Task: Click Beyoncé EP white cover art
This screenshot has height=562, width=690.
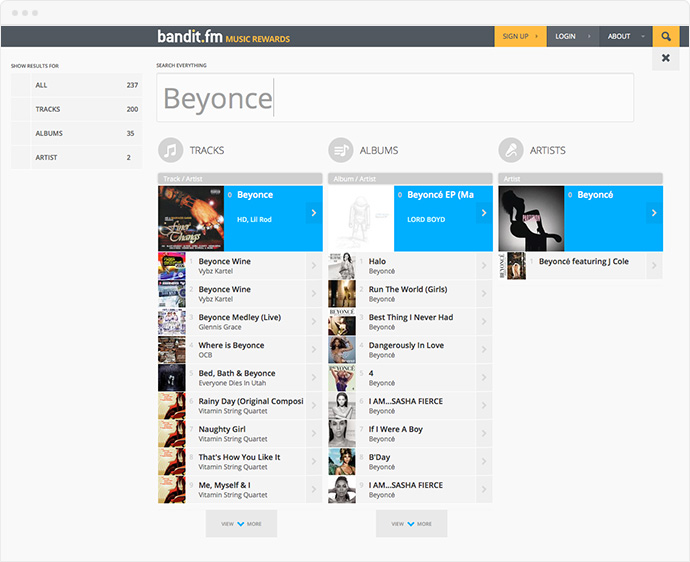Action: pyautogui.click(x=361, y=219)
